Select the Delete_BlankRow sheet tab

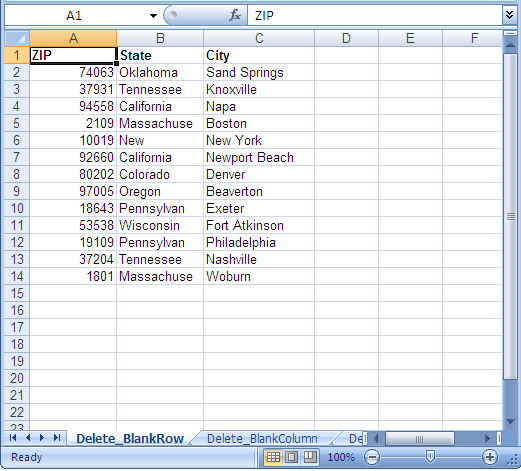click(x=130, y=439)
